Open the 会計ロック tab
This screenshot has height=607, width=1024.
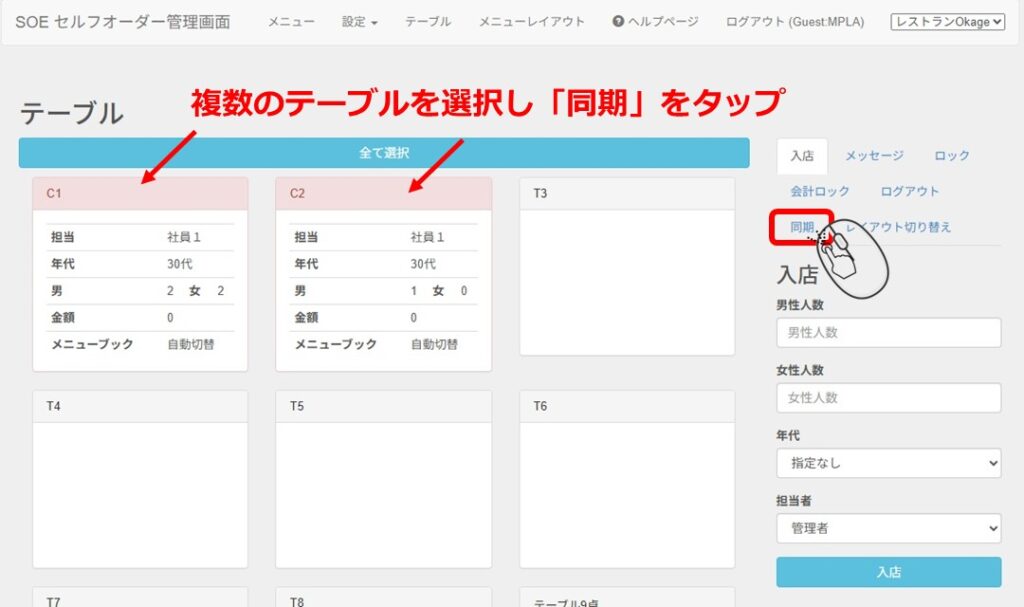[819, 191]
